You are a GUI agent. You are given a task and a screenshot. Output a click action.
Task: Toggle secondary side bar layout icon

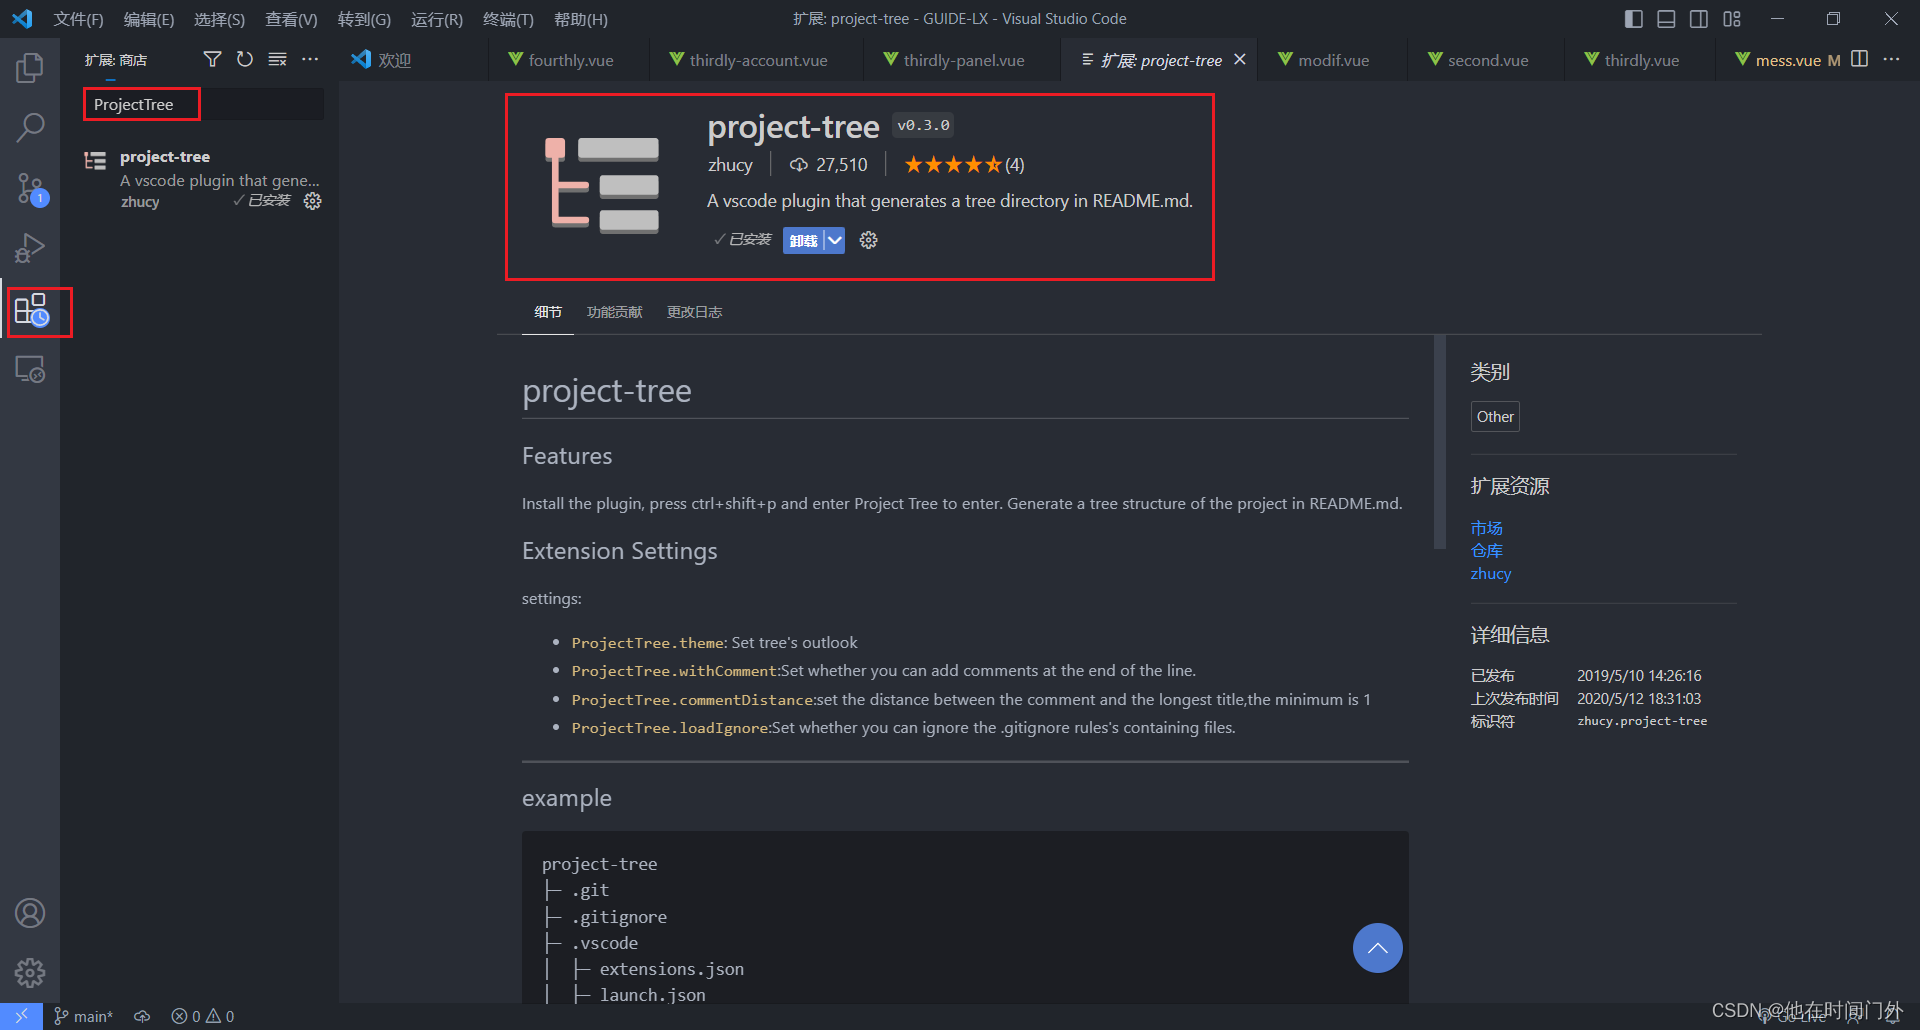[1699, 18]
